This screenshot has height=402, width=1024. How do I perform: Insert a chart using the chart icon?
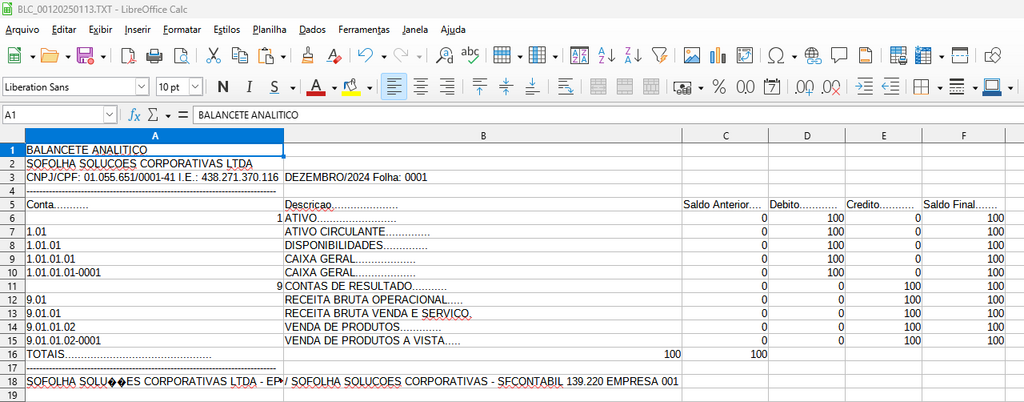click(x=717, y=55)
